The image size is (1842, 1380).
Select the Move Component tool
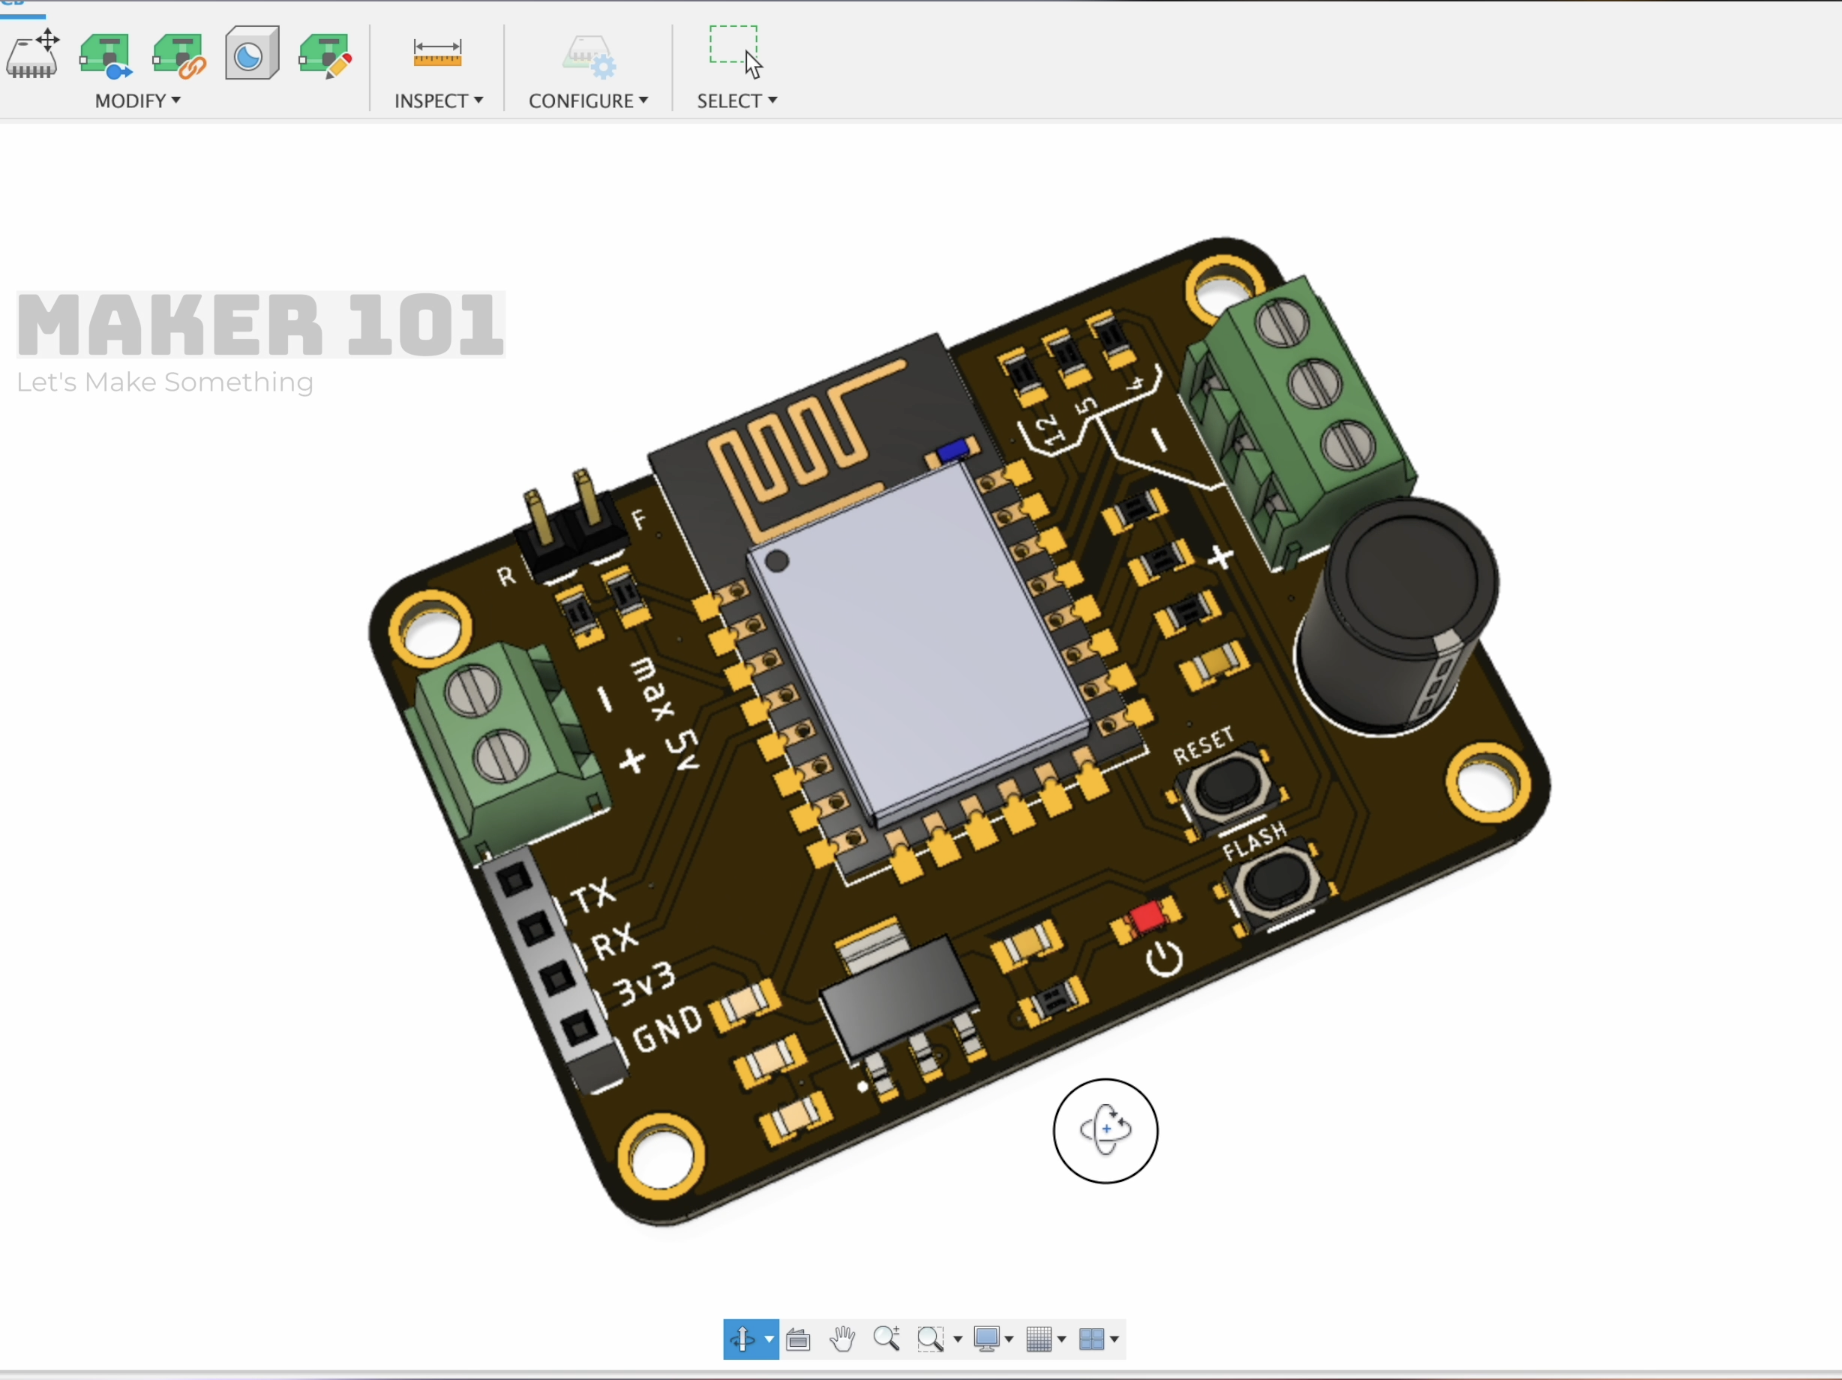(32, 55)
